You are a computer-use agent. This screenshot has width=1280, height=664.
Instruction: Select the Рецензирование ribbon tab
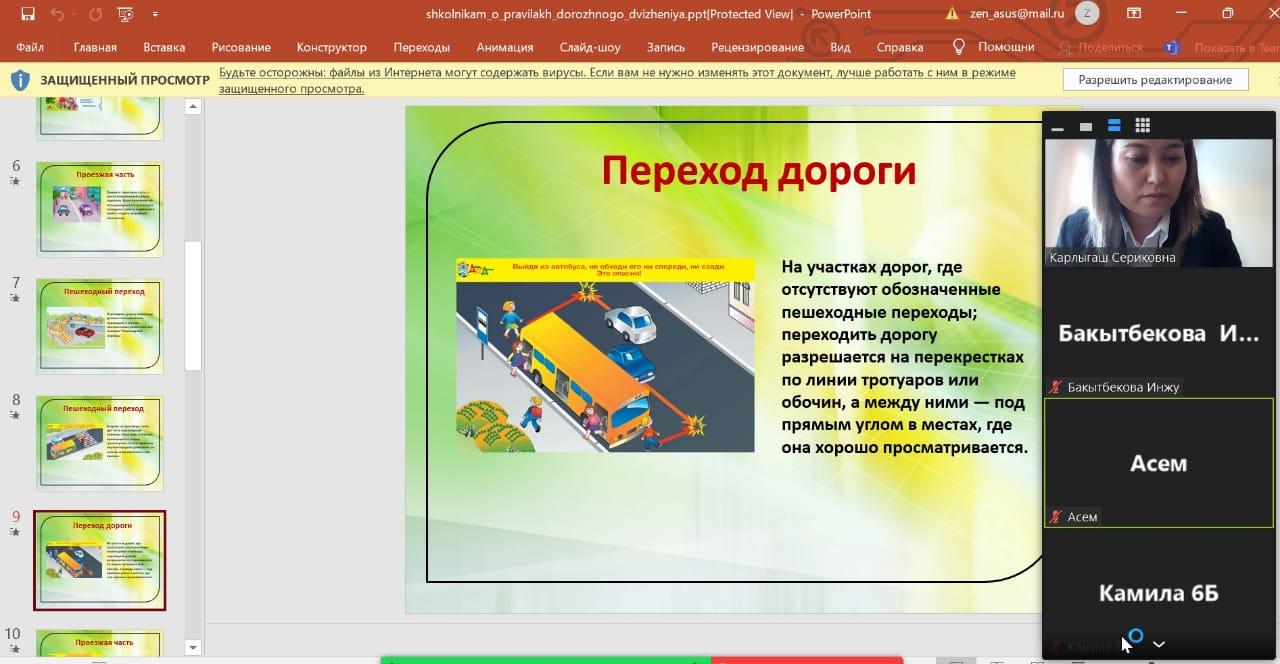[x=757, y=47]
